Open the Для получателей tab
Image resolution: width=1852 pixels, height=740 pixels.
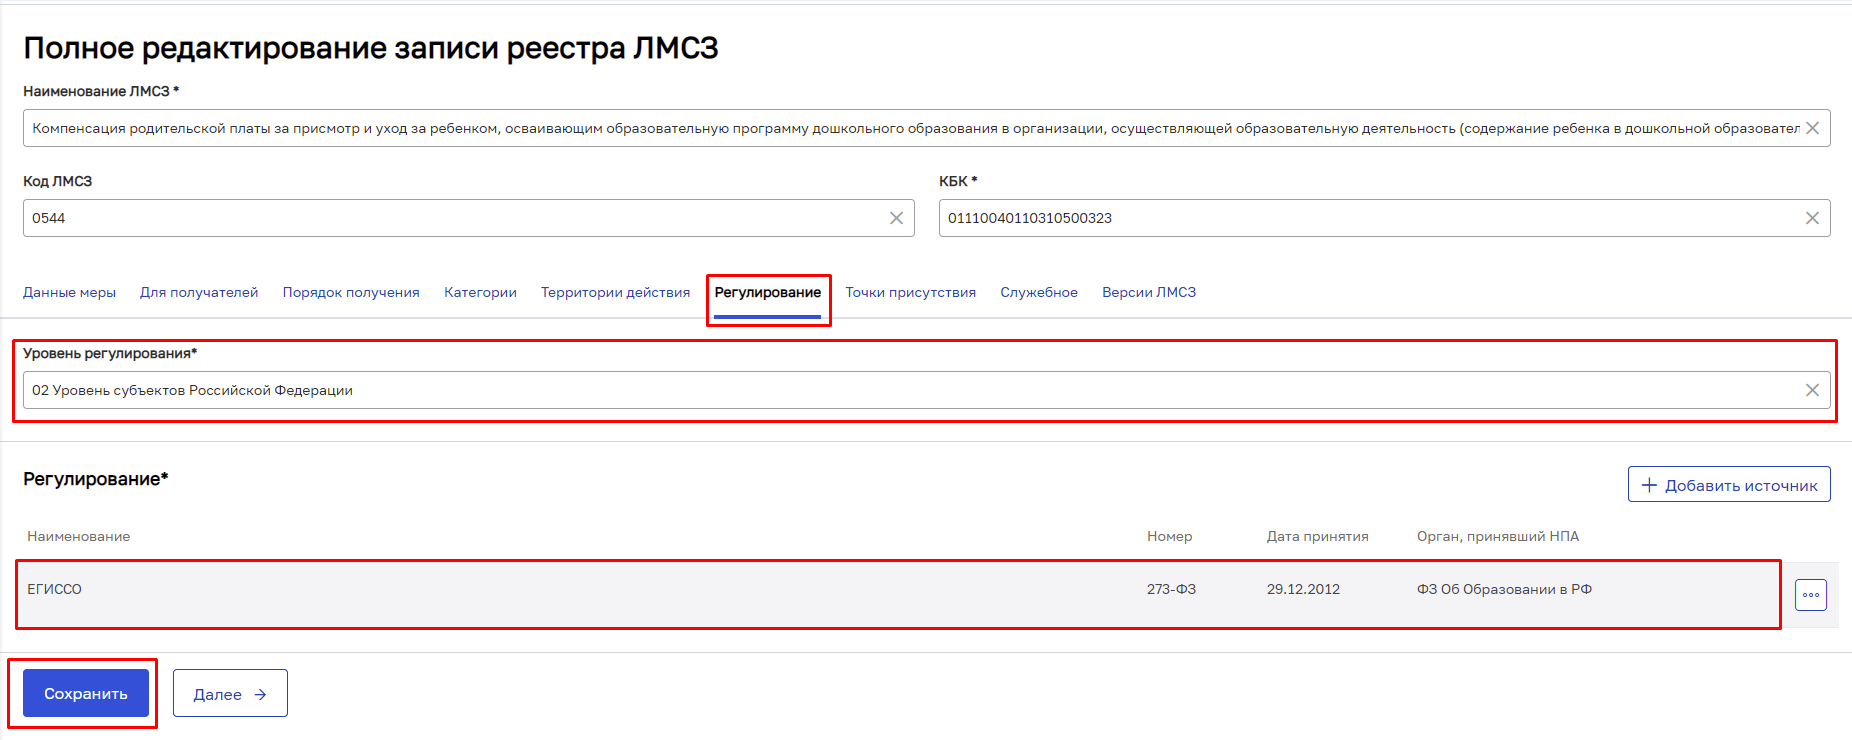[x=199, y=292]
